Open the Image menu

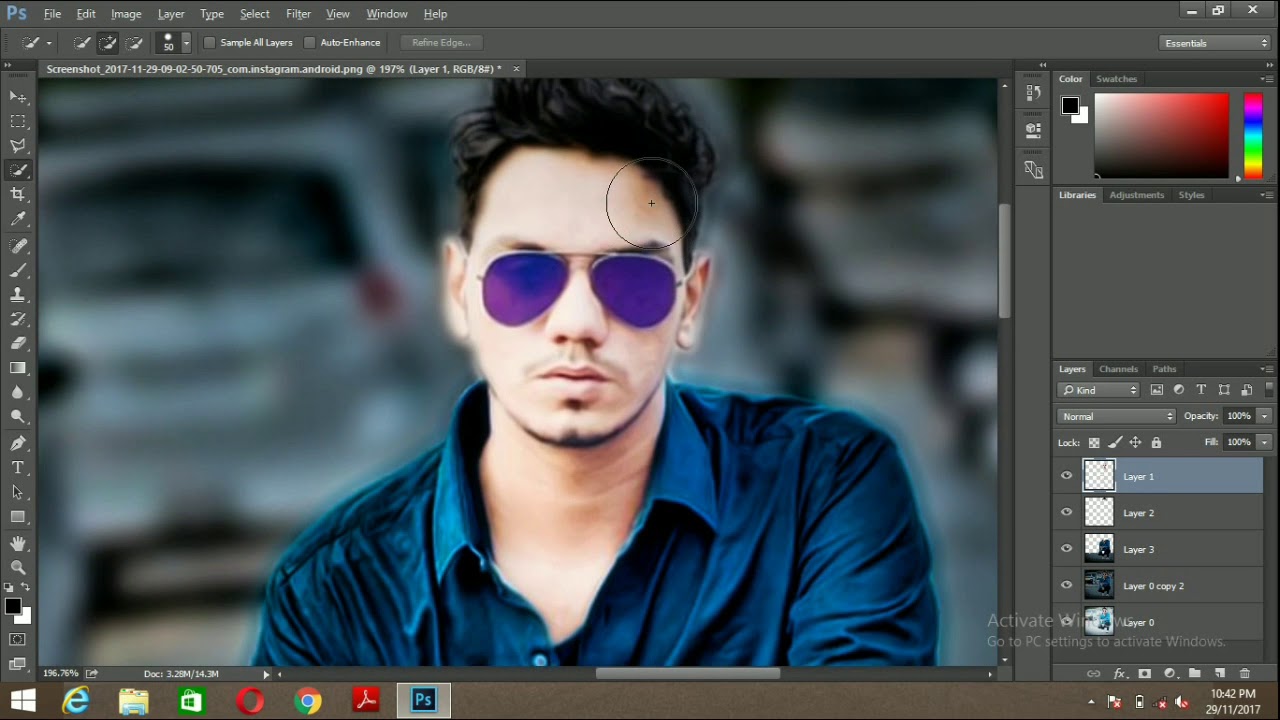tap(126, 14)
